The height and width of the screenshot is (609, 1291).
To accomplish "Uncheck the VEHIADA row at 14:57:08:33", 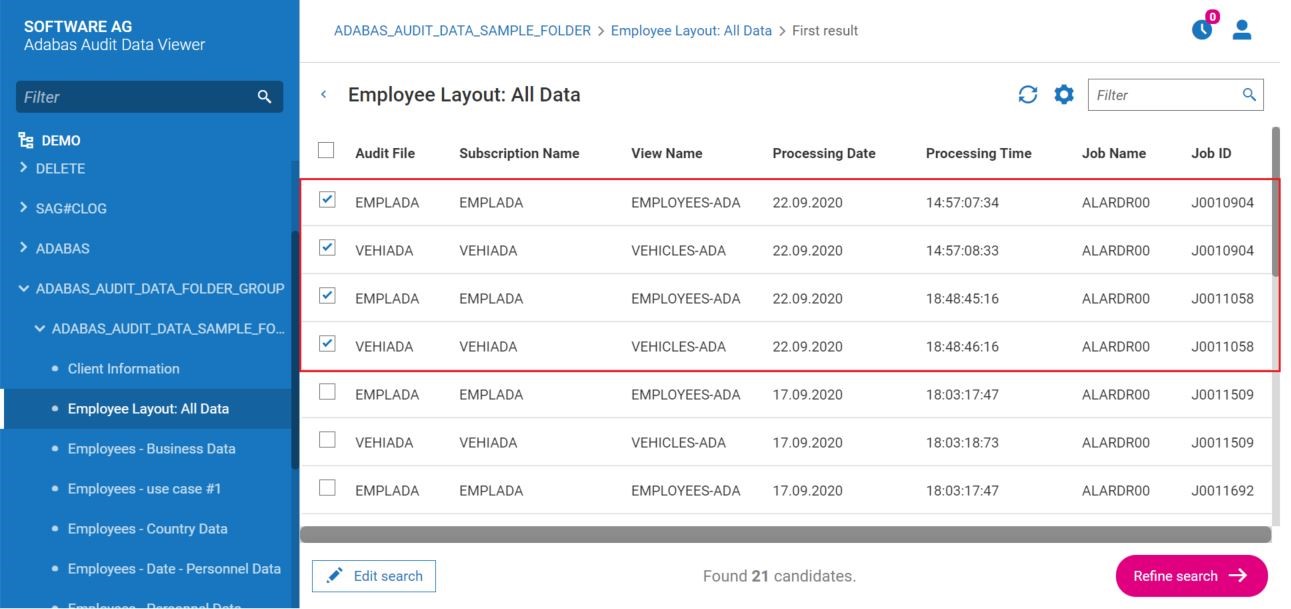I will coord(327,248).
